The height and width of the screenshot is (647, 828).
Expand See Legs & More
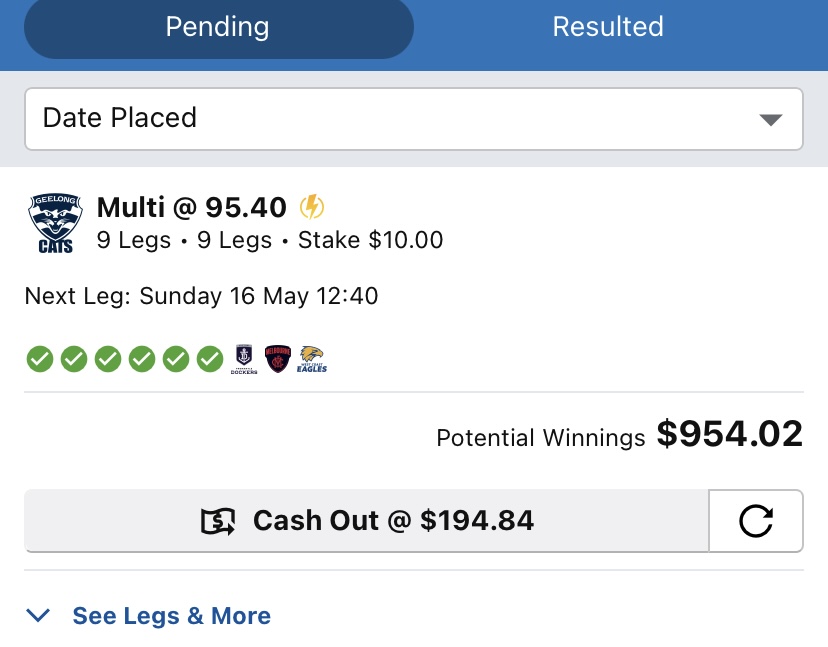[171, 616]
